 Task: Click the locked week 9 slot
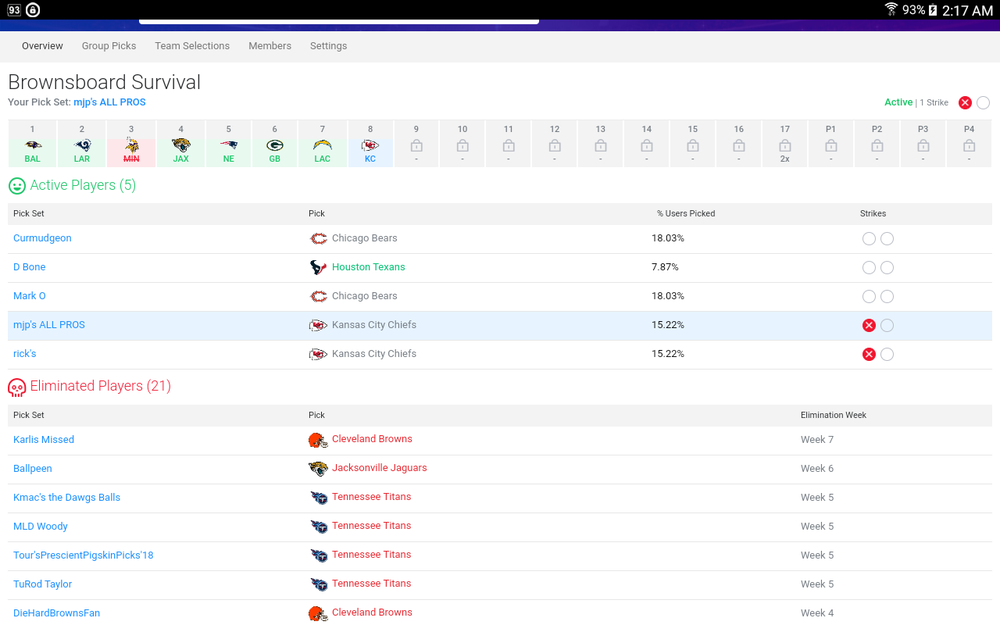(416, 144)
